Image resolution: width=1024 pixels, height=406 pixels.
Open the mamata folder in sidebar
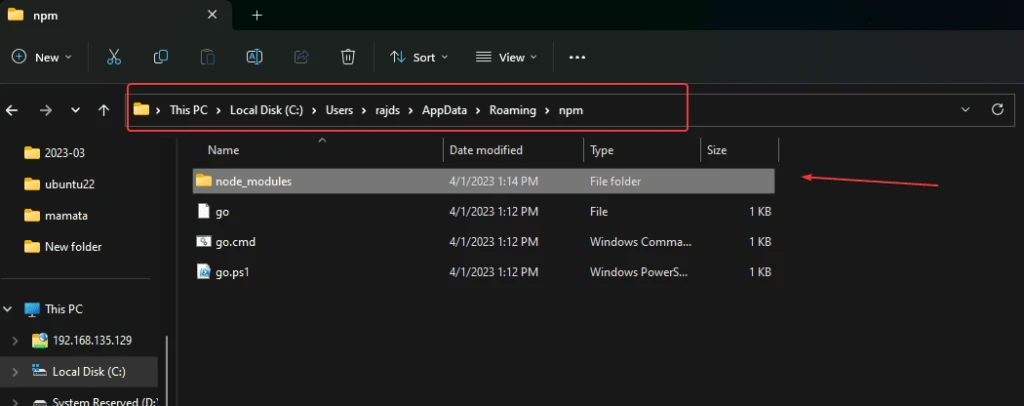coord(56,215)
